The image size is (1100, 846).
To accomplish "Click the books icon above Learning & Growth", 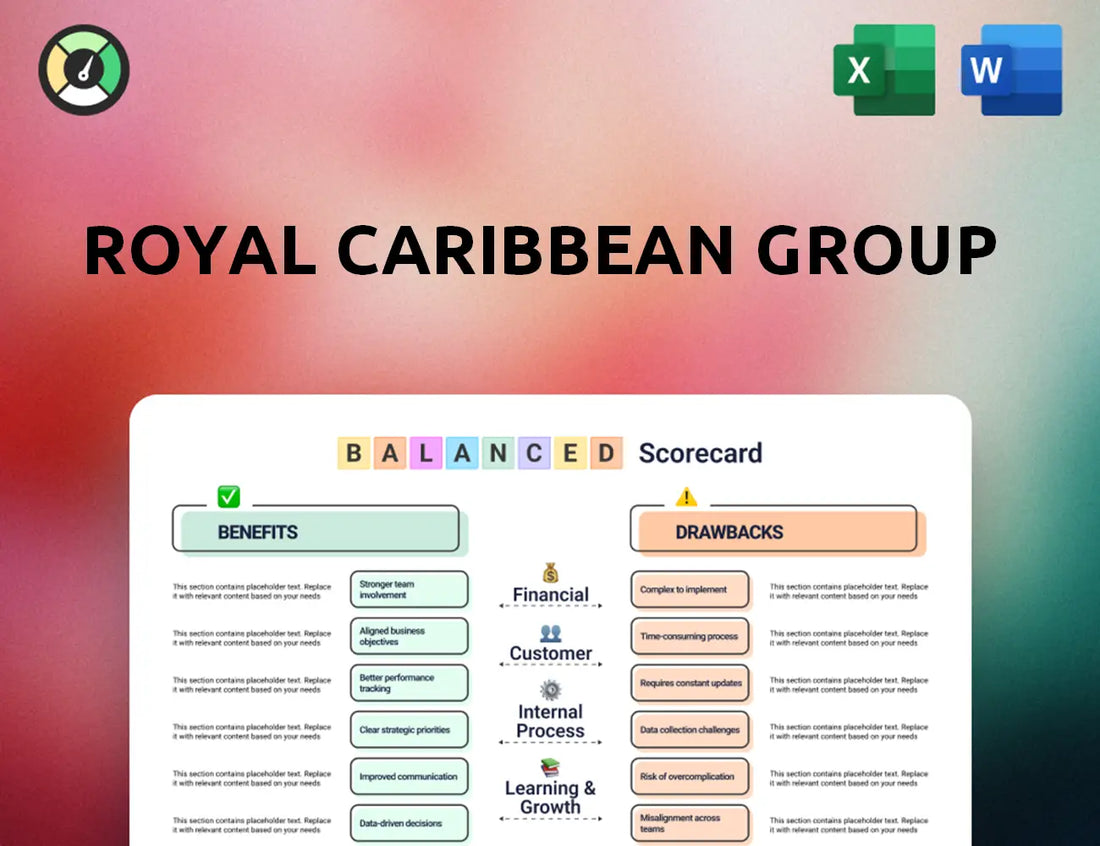I will click(551, 767).
